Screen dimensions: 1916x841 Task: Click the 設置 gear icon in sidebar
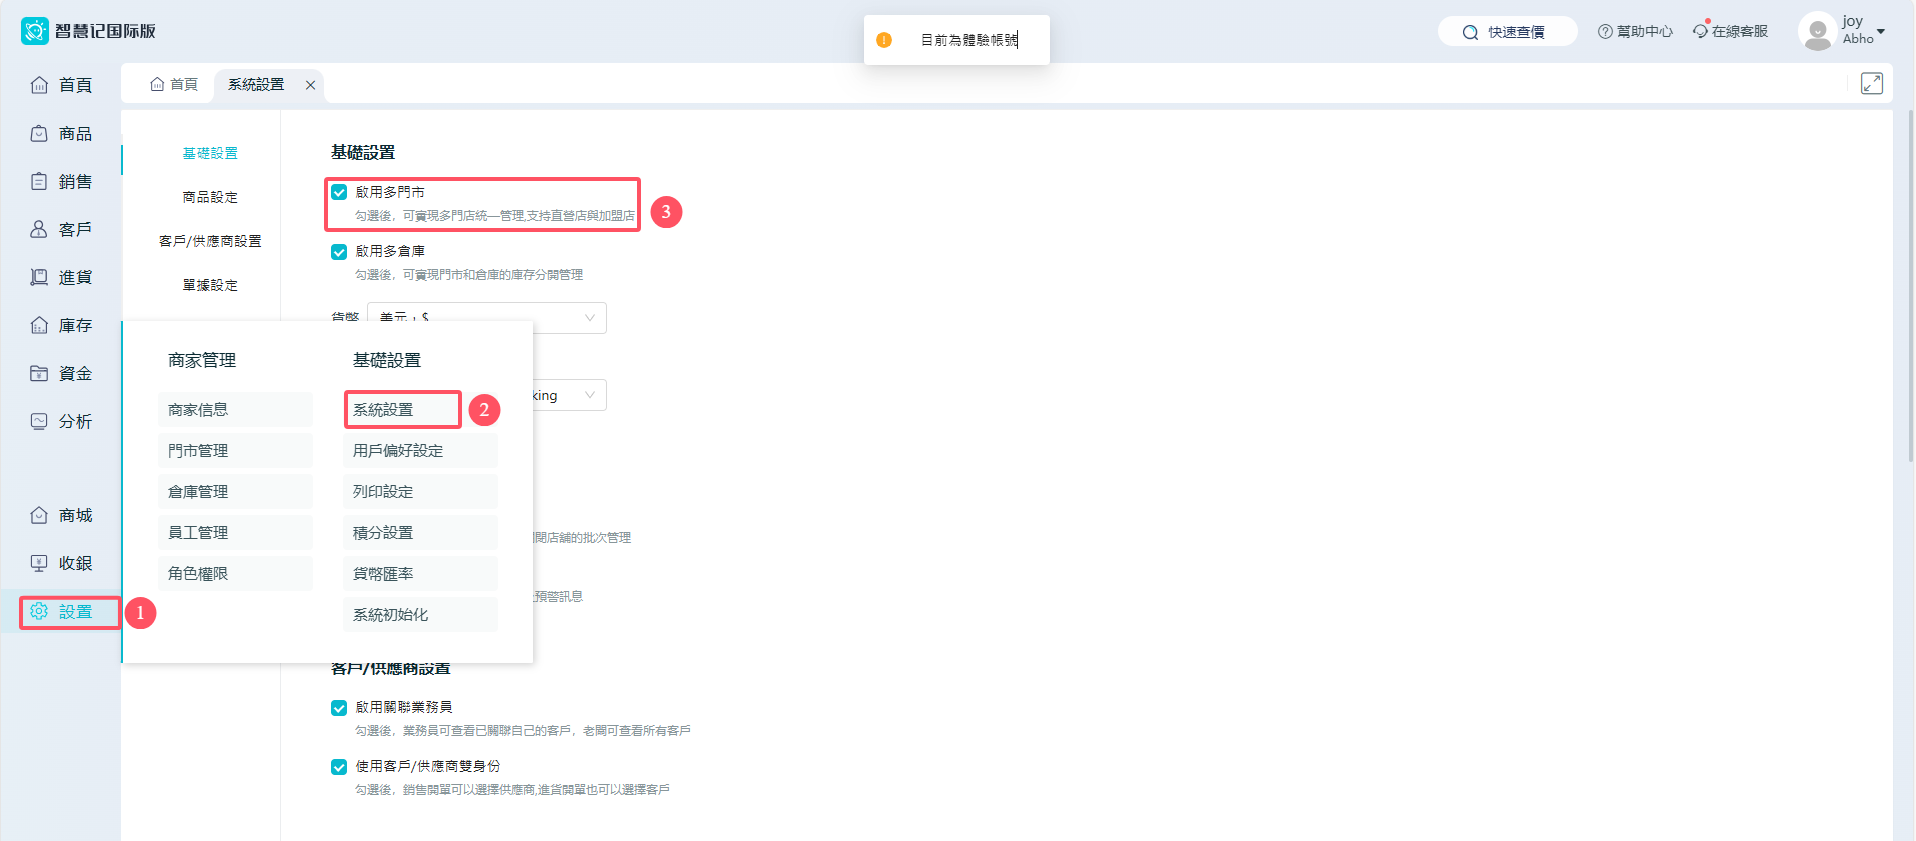39,611
